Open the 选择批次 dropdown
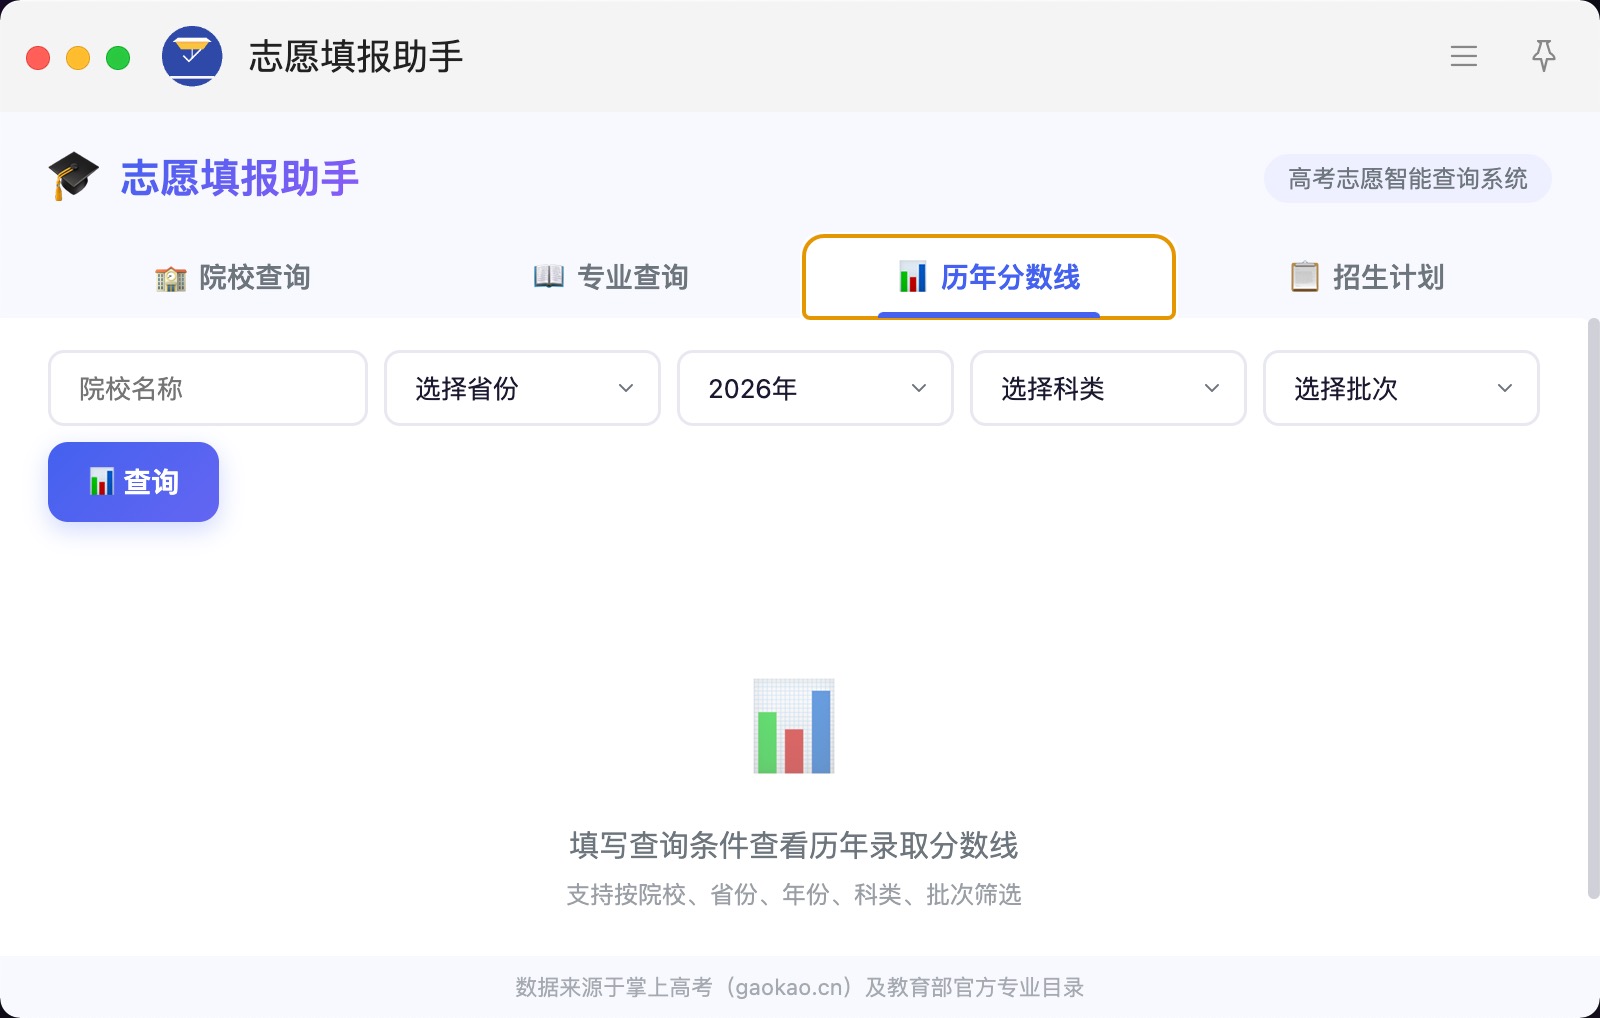The width and height of the screenshot is (1600, 1018). point(1401,388)
